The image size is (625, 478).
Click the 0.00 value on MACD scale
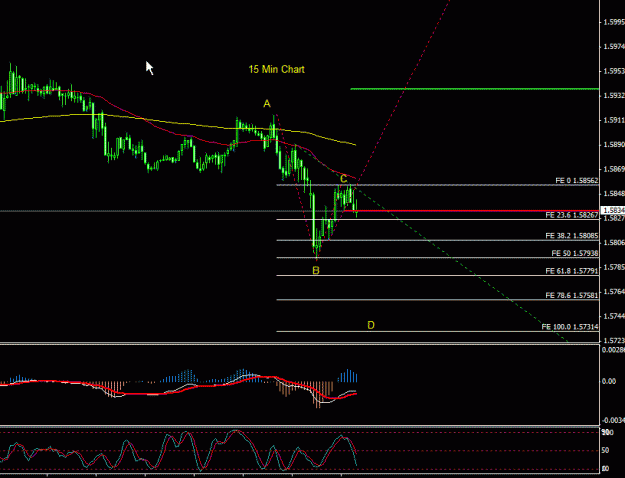609,381
